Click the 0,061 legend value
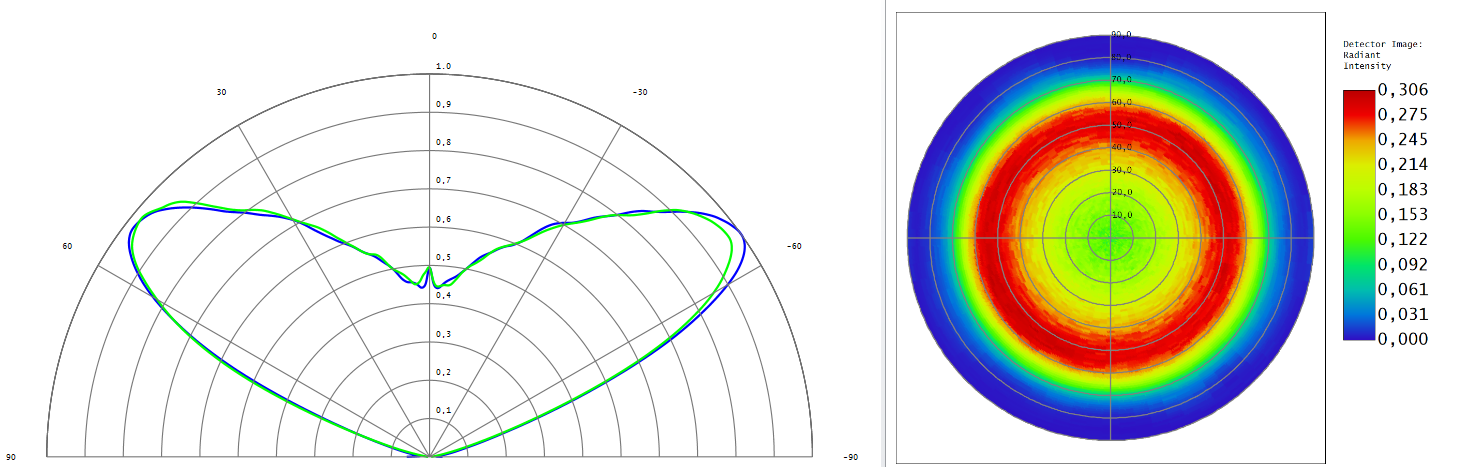 coord(1403,290)
